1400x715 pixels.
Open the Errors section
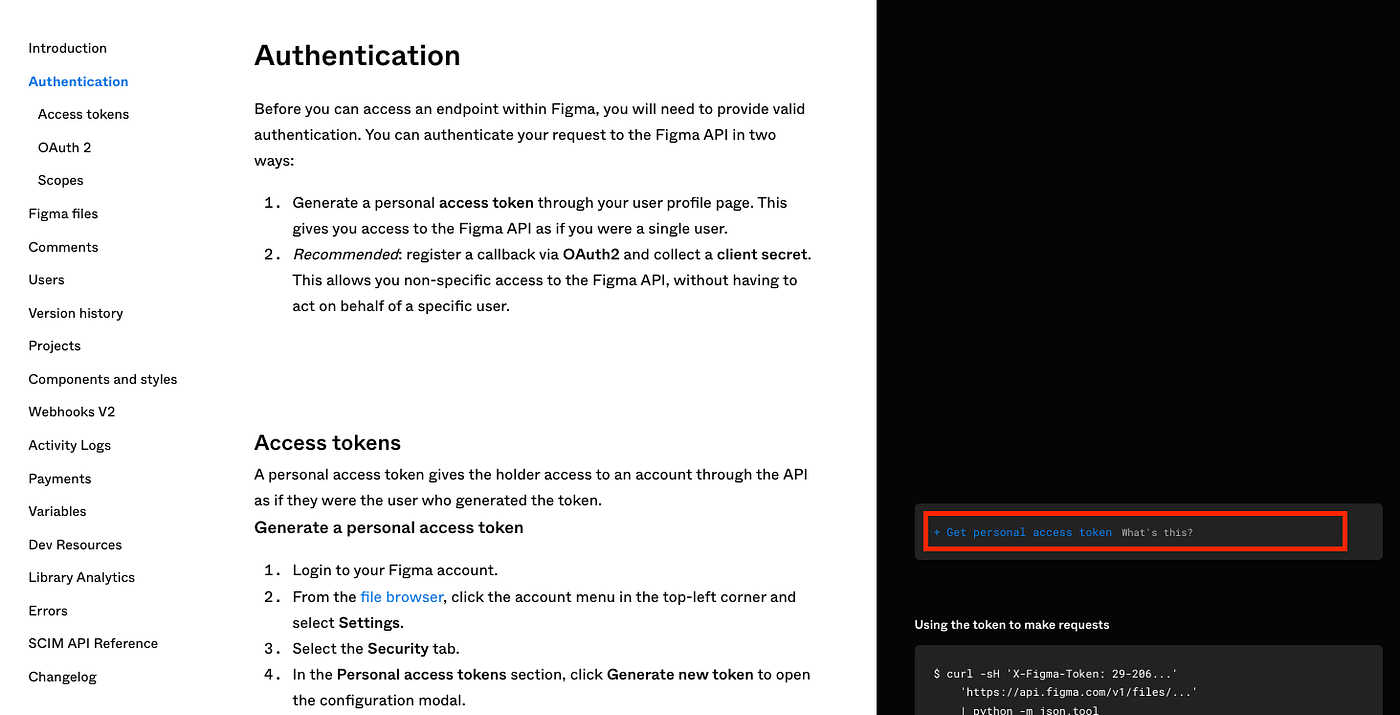48,610
